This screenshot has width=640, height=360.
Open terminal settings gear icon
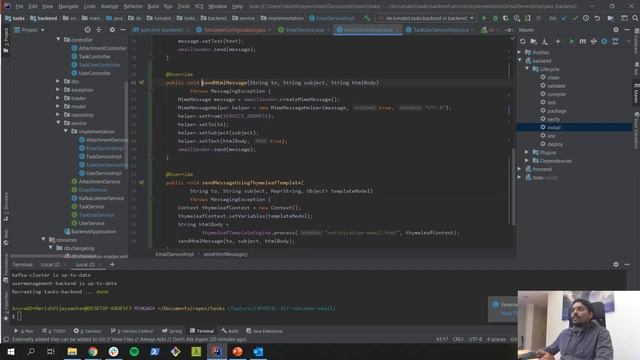616,264
